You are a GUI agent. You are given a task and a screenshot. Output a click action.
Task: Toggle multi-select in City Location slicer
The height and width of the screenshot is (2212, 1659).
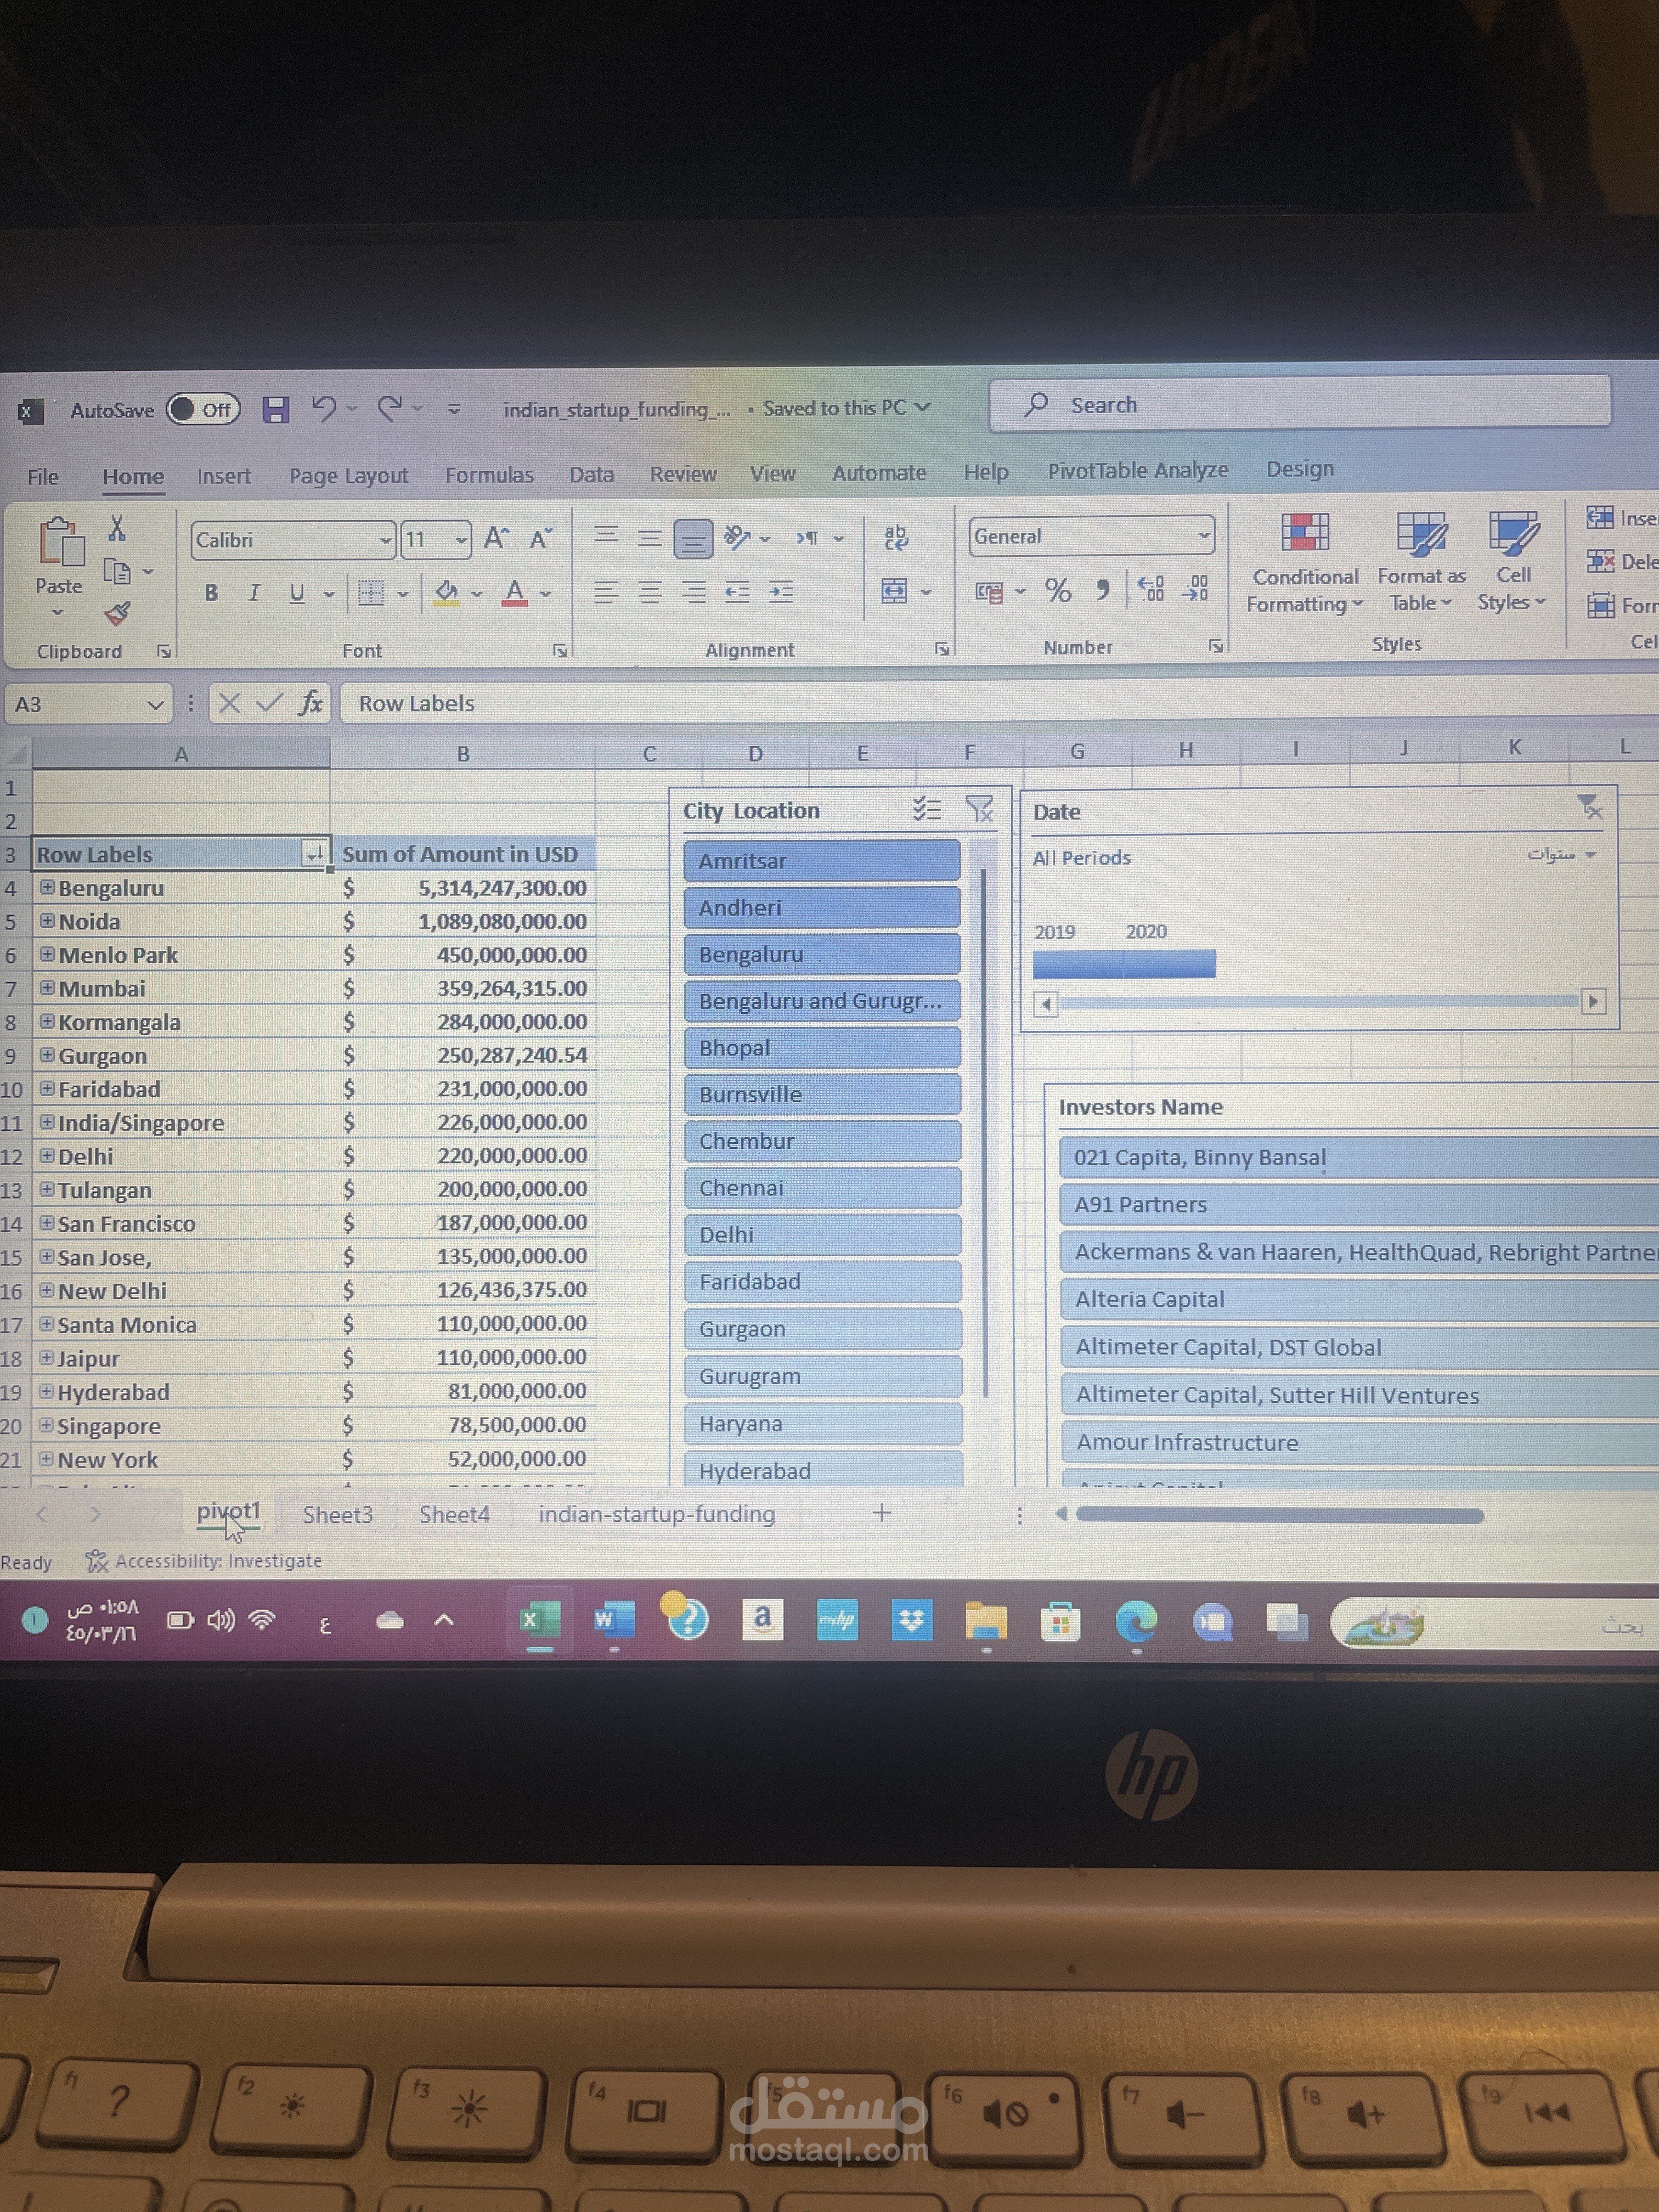[x=927, y=809]
